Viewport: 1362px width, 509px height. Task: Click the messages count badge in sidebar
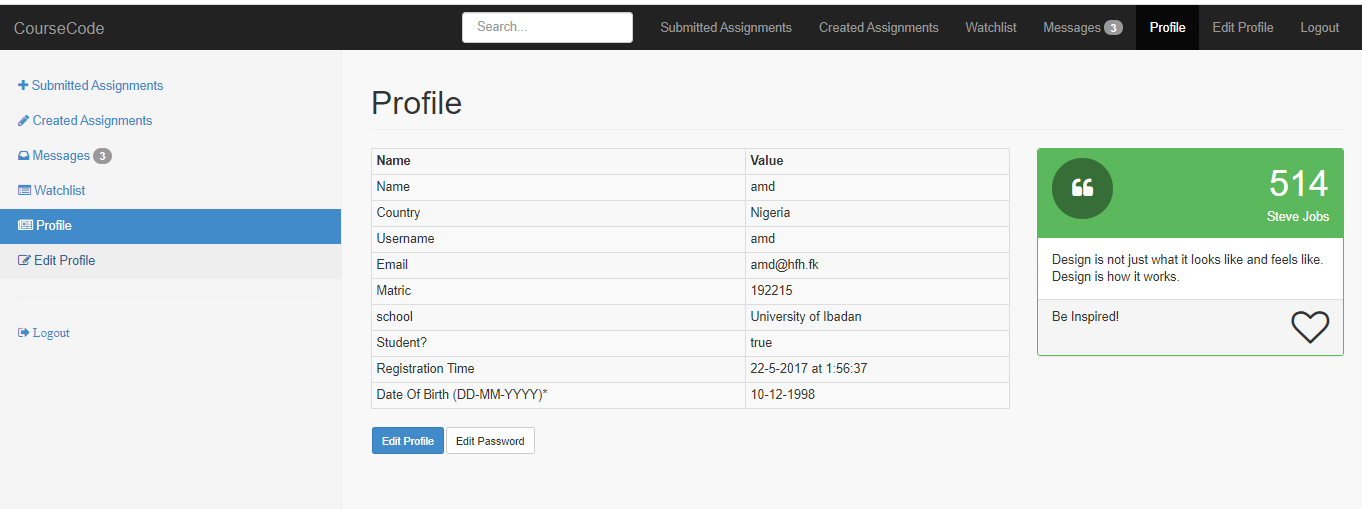click(x=102, y=156)
